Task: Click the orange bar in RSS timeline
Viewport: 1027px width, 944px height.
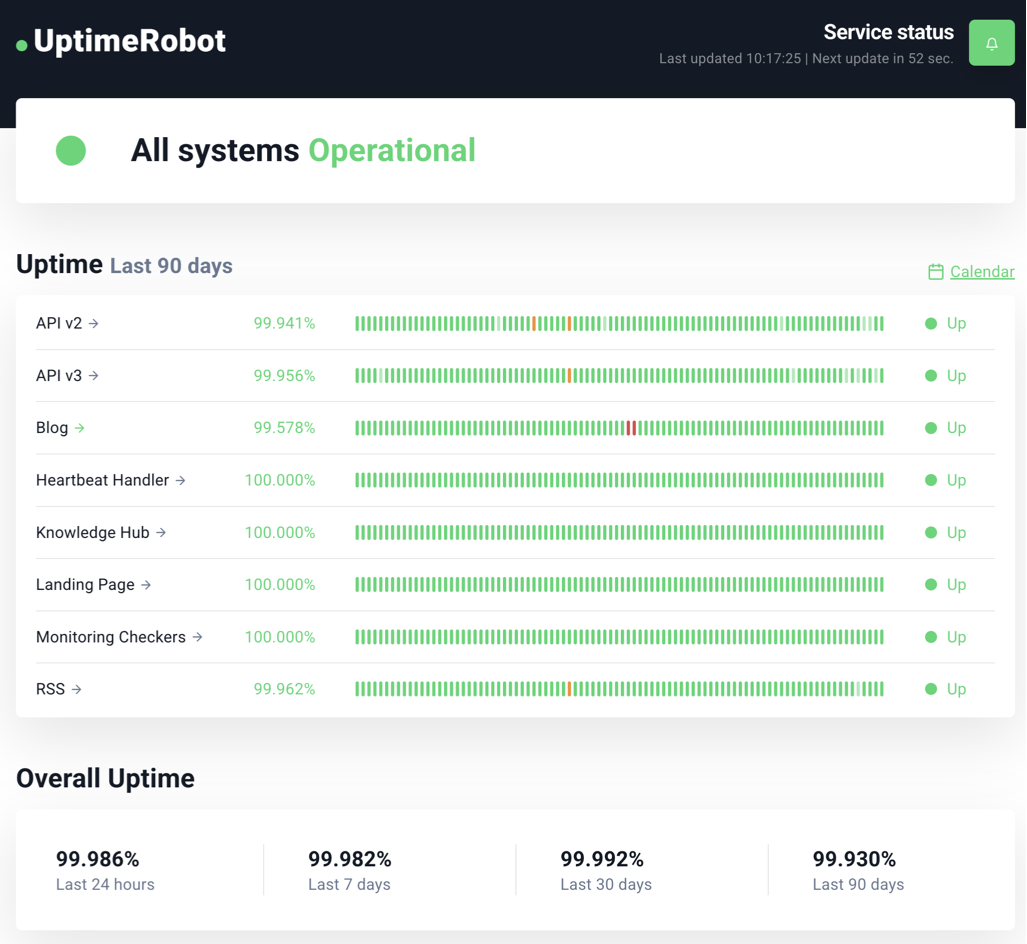Action: [569, 689]
